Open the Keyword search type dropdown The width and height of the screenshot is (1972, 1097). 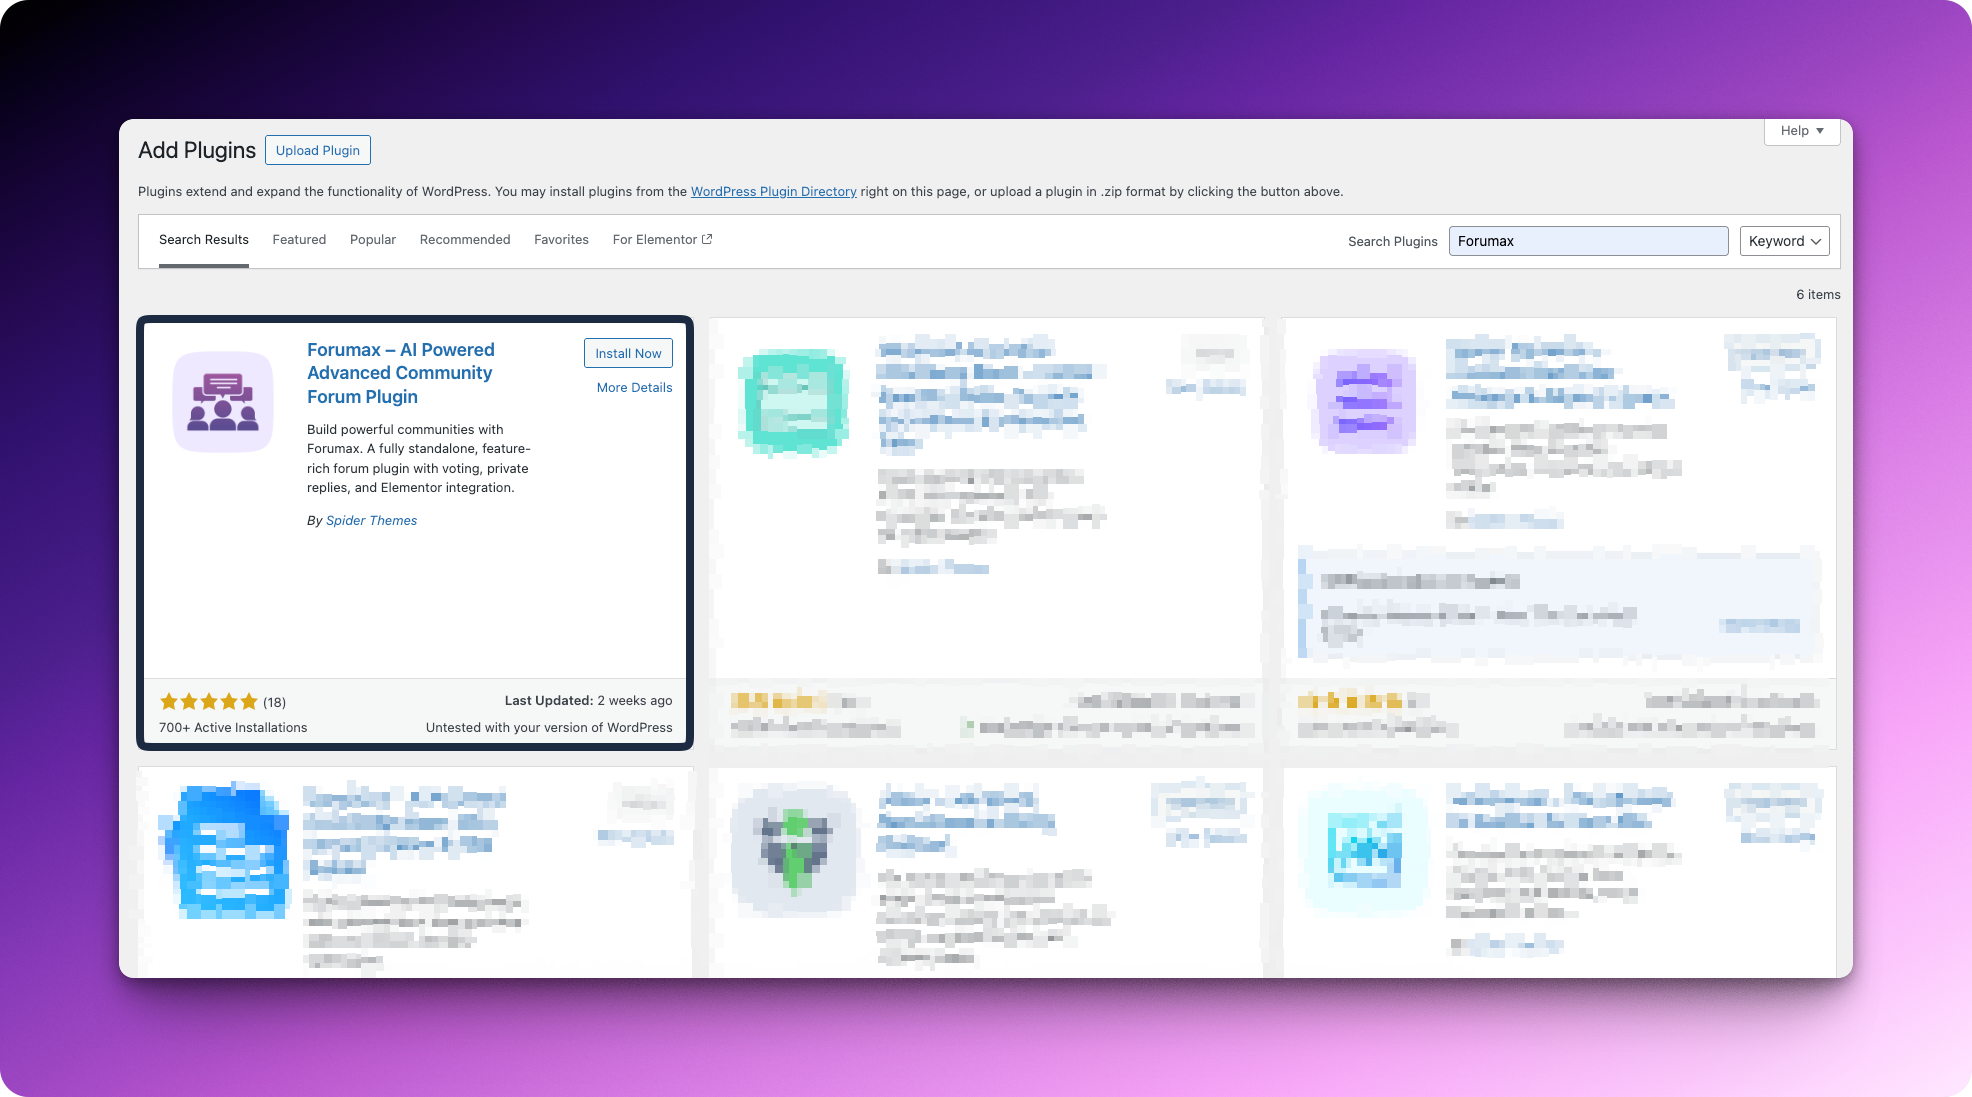point(1784,241)
